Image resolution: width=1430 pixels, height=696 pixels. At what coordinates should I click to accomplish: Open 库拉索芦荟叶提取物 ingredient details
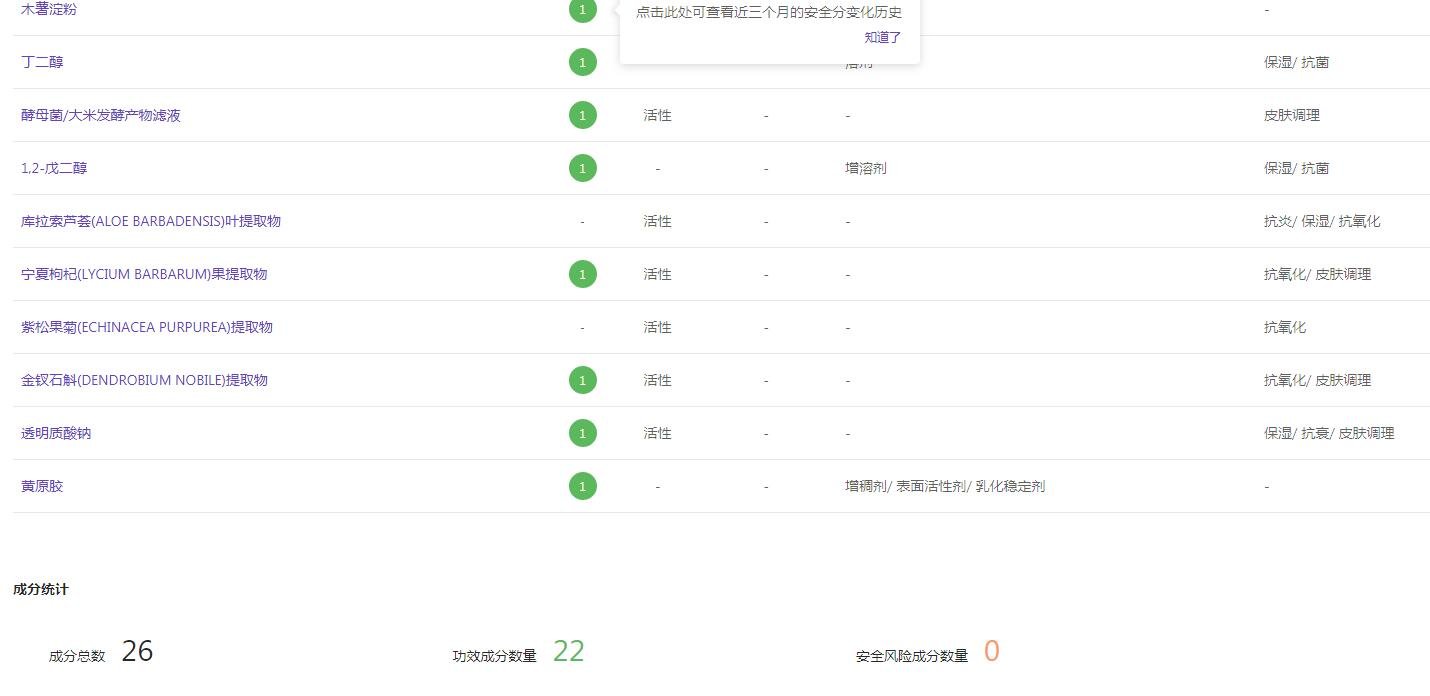coord(151,221)
